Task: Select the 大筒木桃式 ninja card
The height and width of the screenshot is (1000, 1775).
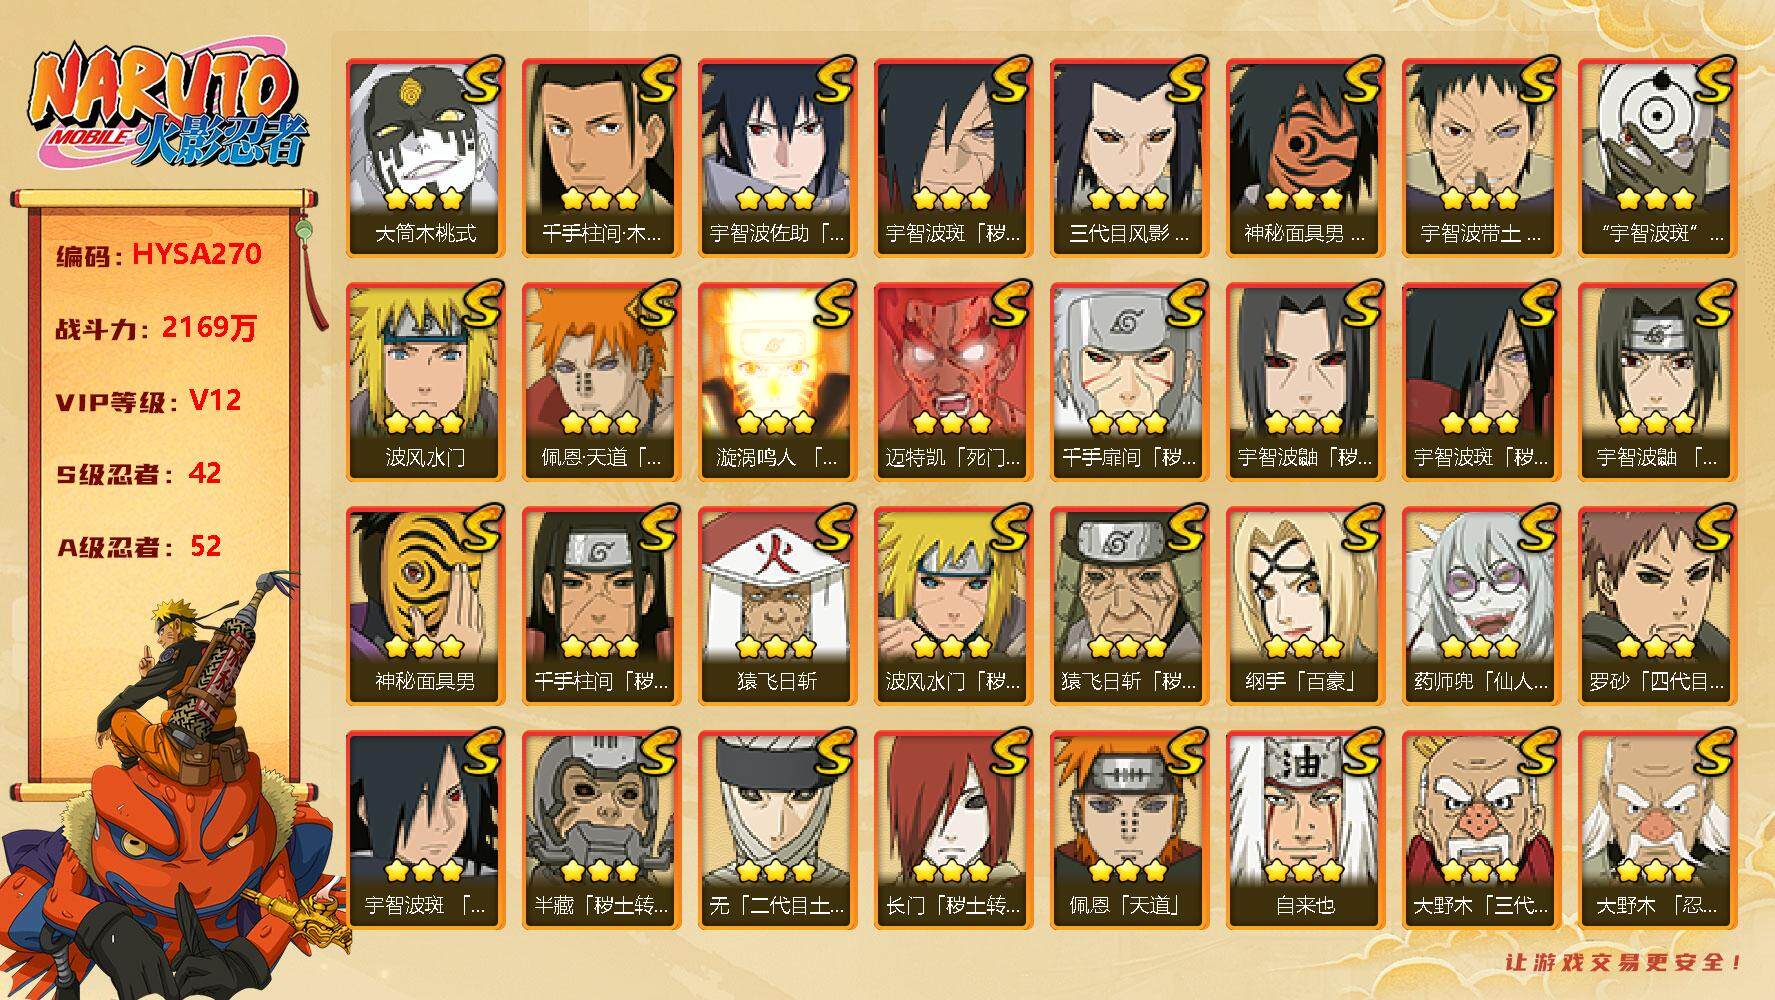Action: pyautogui.click(x=425, y=158)
